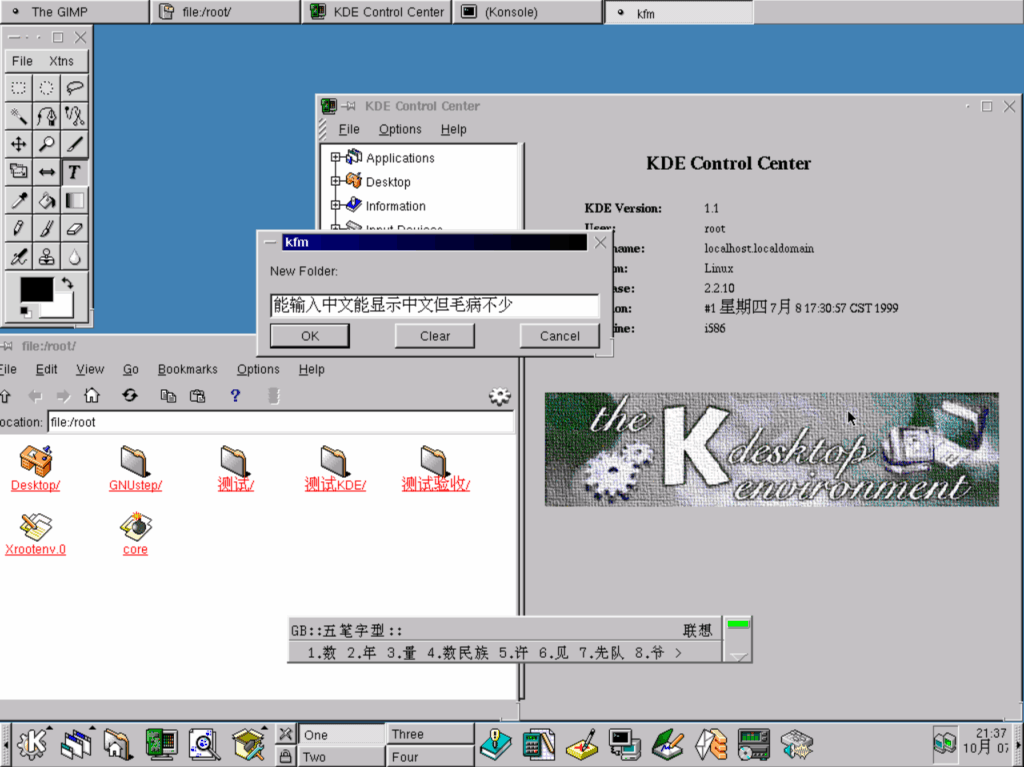
Task: Click the blue Help question mark icon
Action: pos(235,396)
